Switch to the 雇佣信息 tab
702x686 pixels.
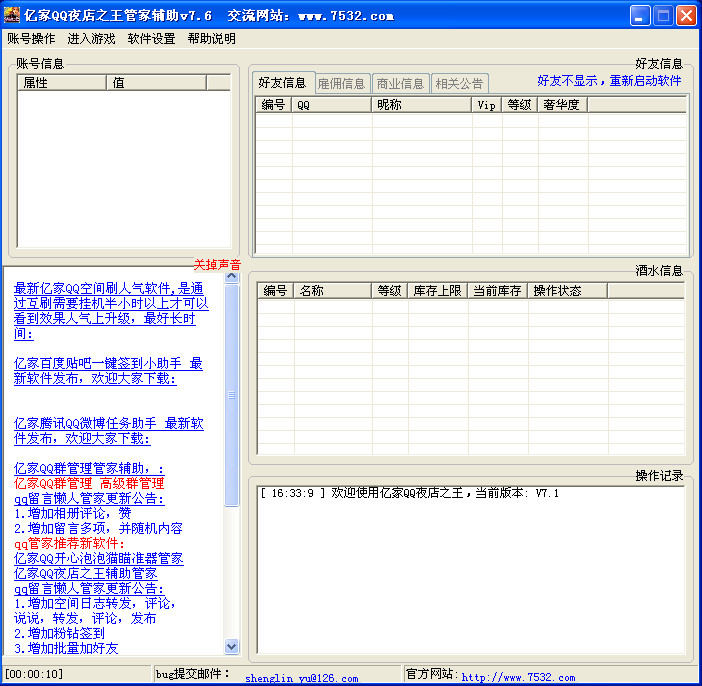coord(342,84)
